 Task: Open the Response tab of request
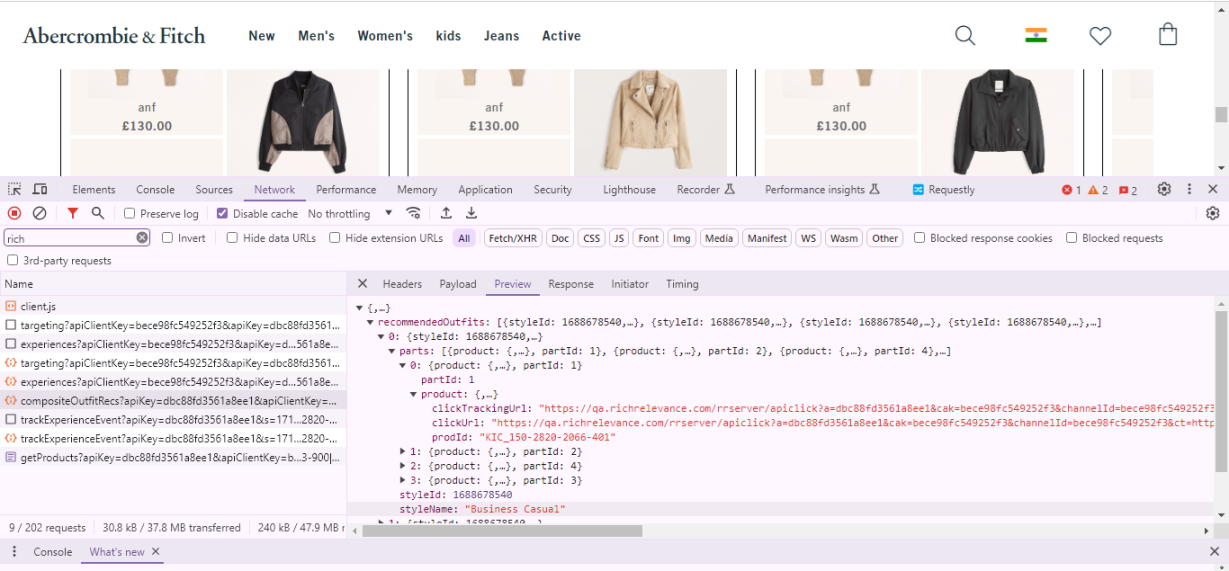[571, 284]
